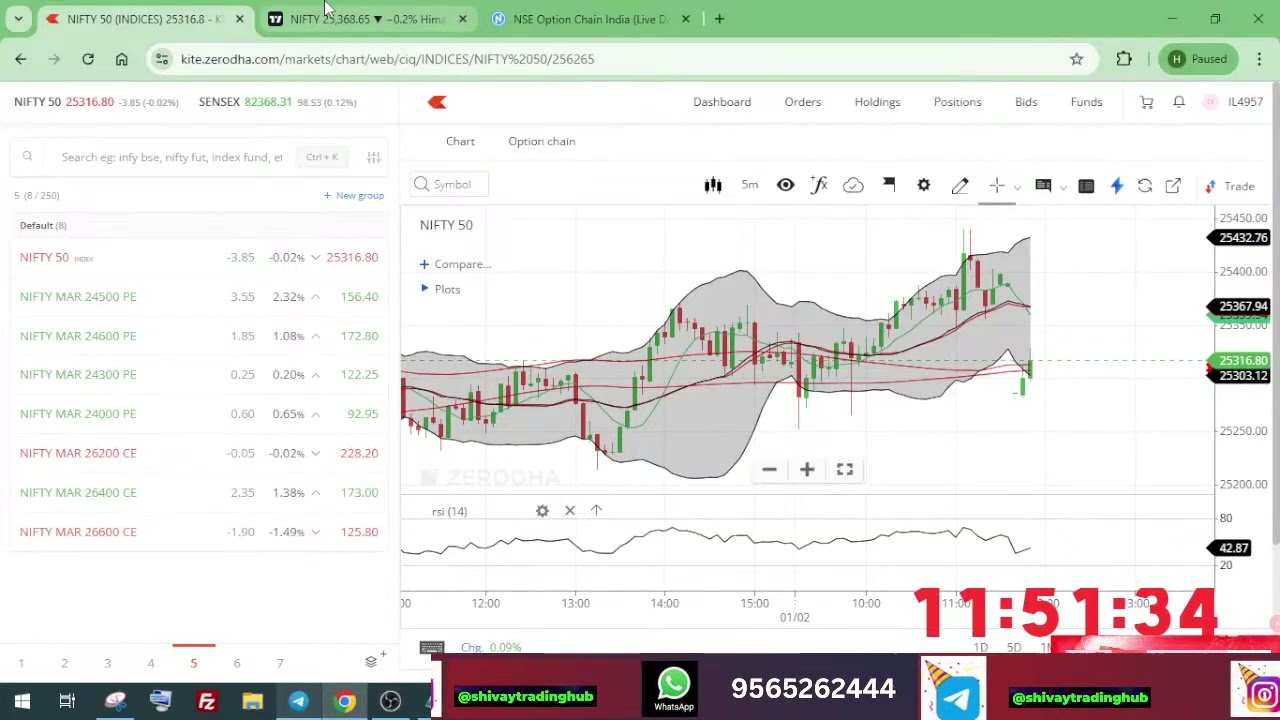Screen dimensions: 1280x720
Task: Collapse the Default (8) group
Action: point(43,225)
